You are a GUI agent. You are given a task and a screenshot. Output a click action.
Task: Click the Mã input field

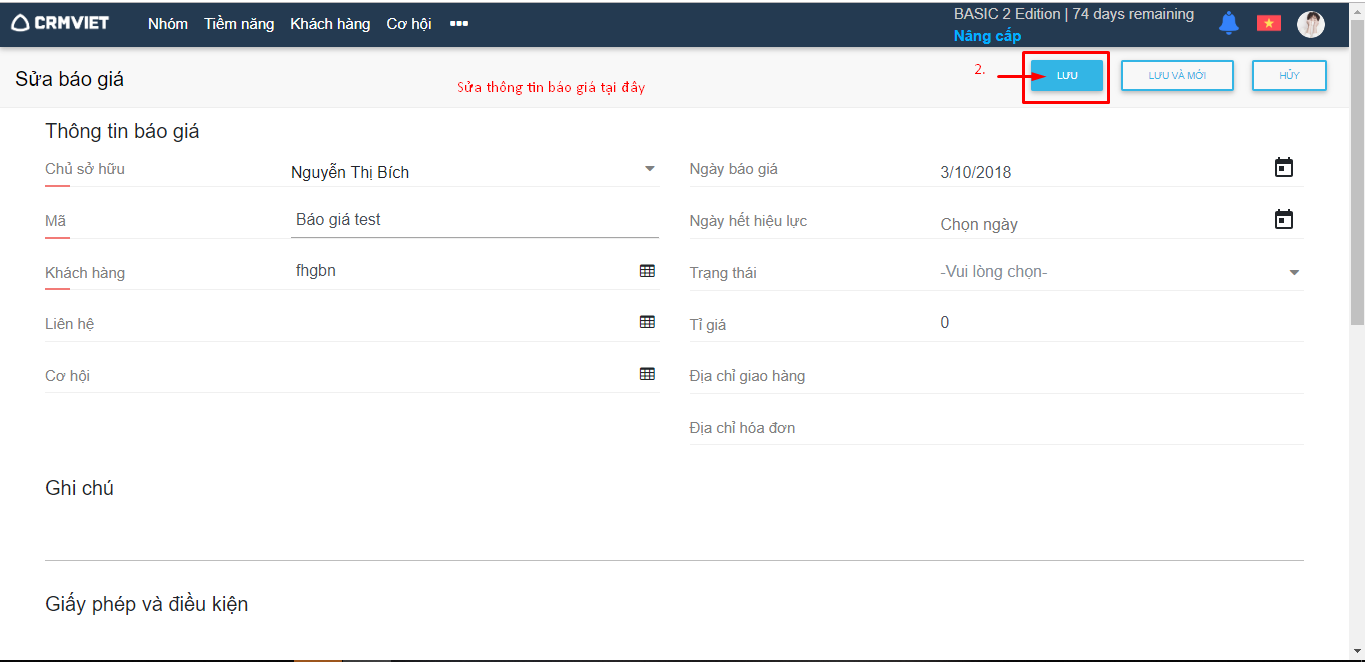[x=474, y=220]
